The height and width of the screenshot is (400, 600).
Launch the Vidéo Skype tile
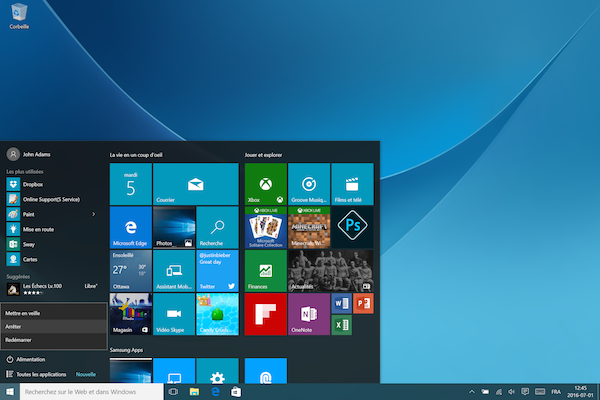click(174, 314)
